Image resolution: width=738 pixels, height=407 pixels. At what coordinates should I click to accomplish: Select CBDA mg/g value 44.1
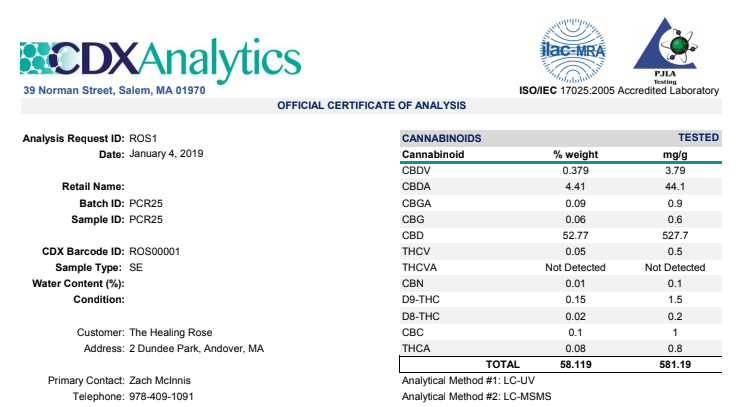(675, 186)
